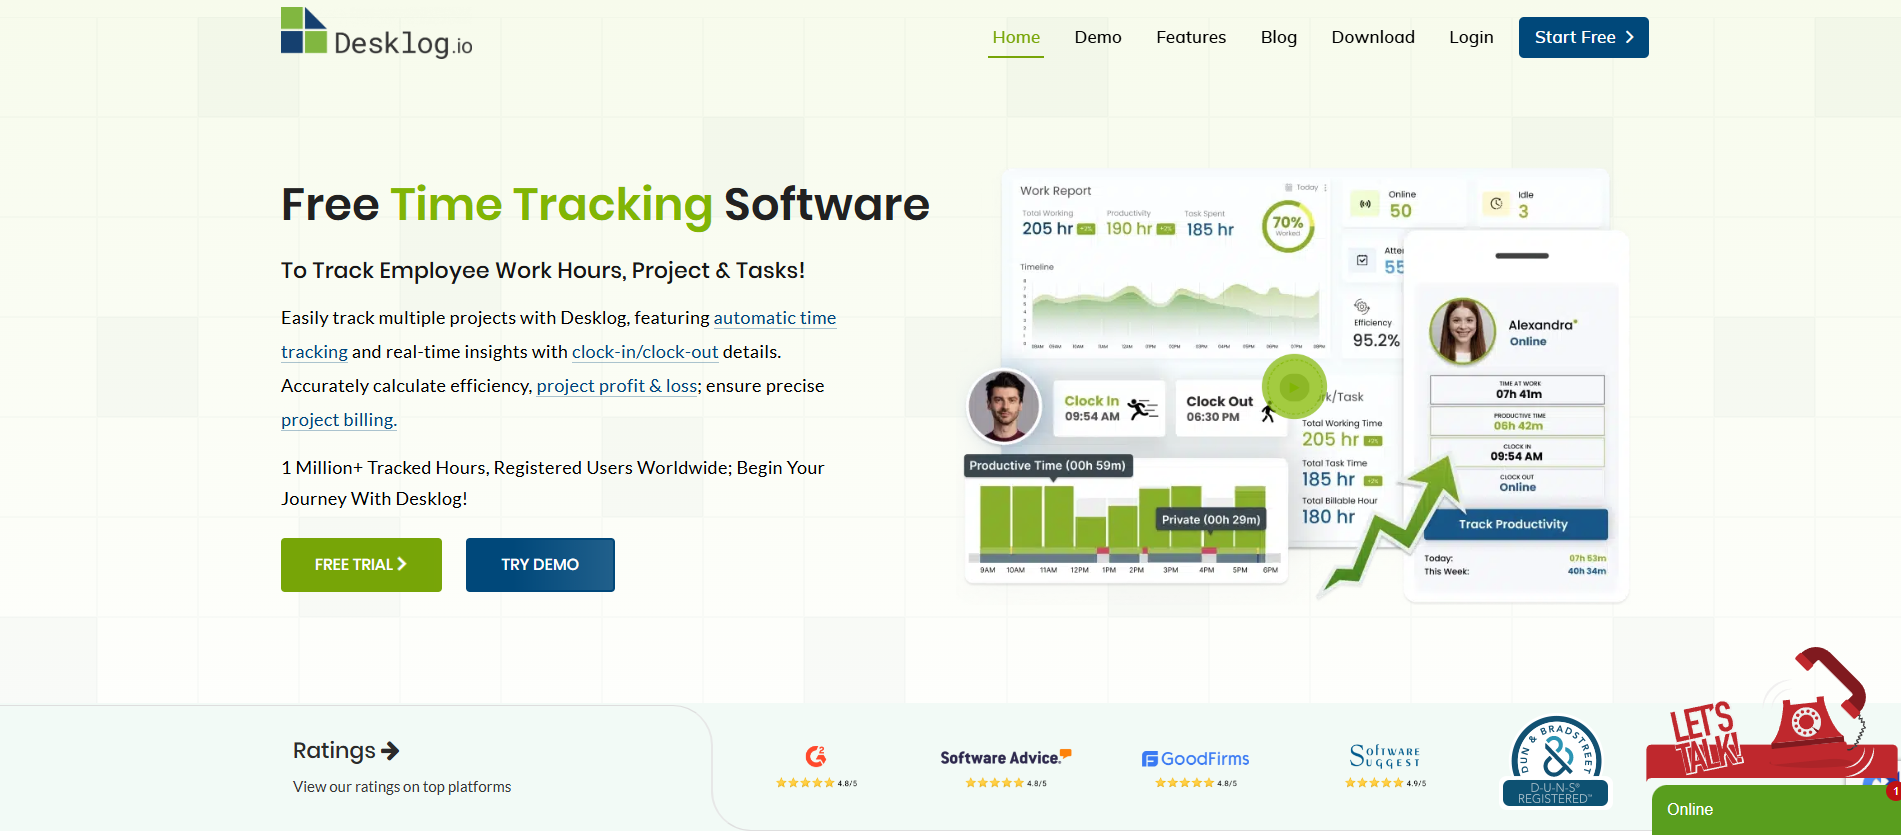Click the Work Report title in the dashboard
This screenshot has height=840, width=1901.
pyautogui.click(x=1055, y=191)
